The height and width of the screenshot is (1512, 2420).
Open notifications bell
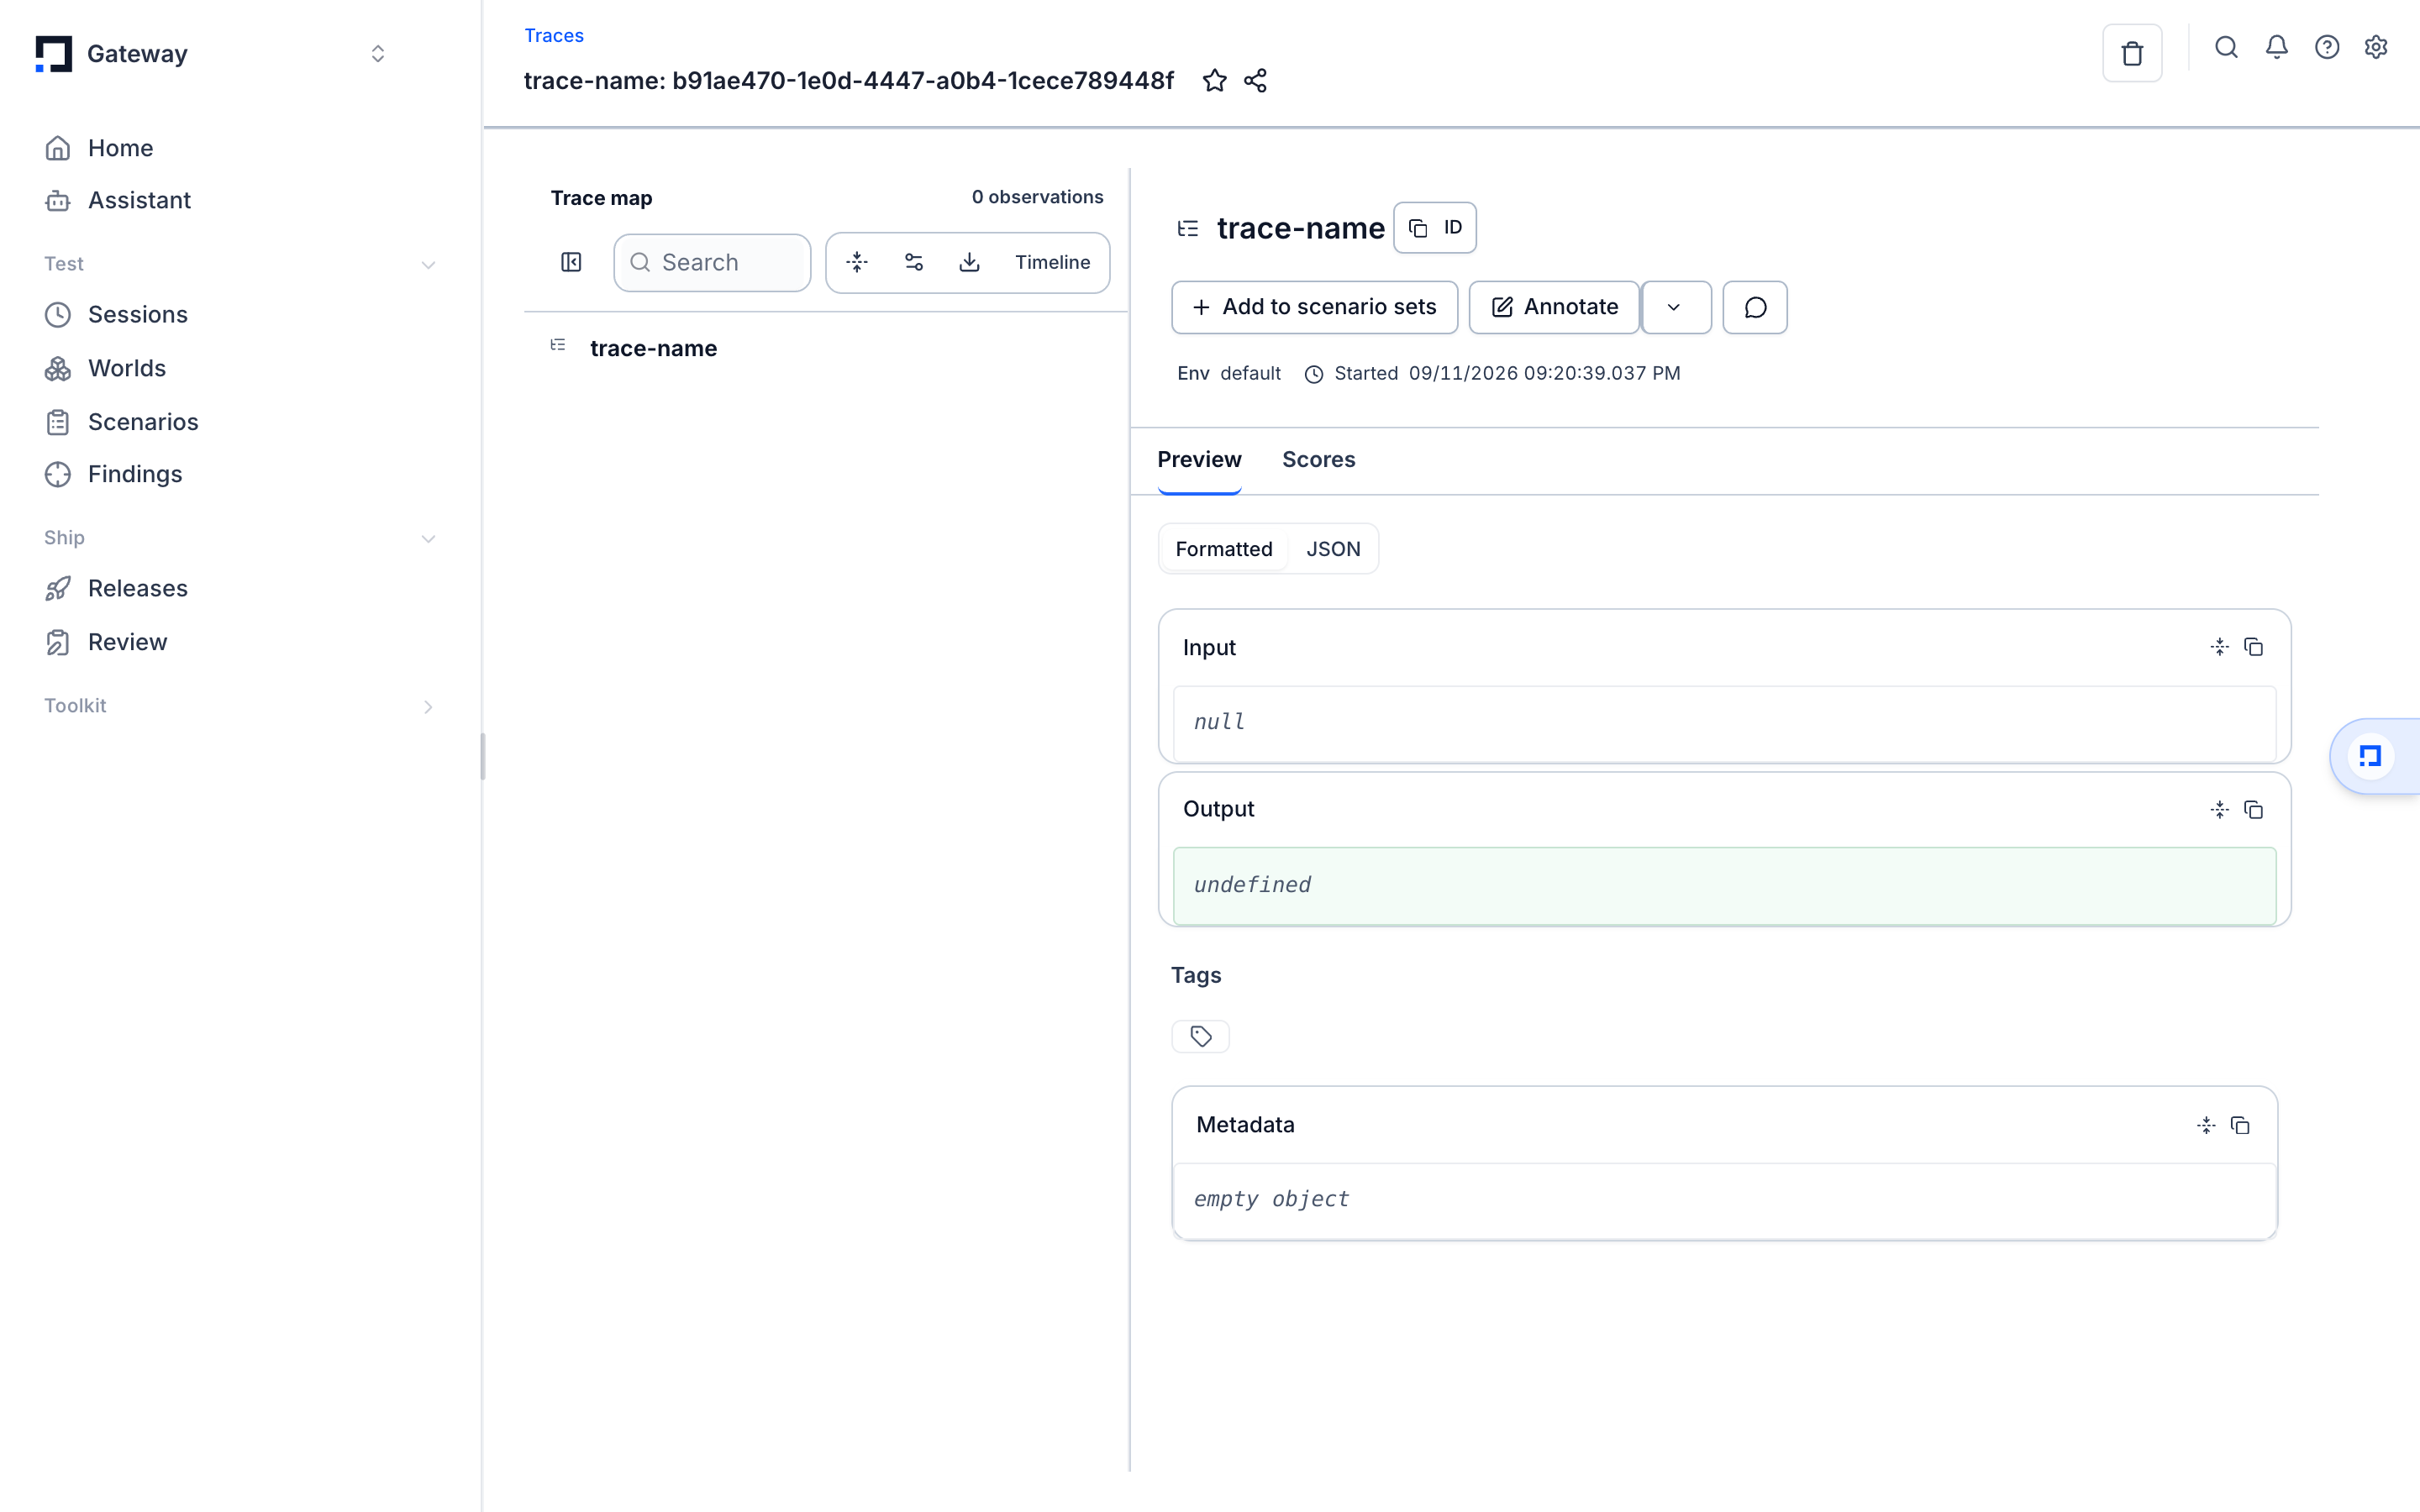point(2277,47)
